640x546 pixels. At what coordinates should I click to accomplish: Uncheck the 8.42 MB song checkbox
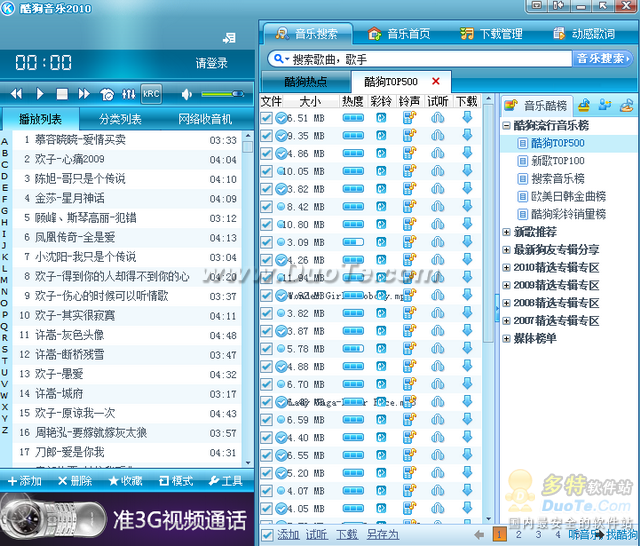pos(267,206)
